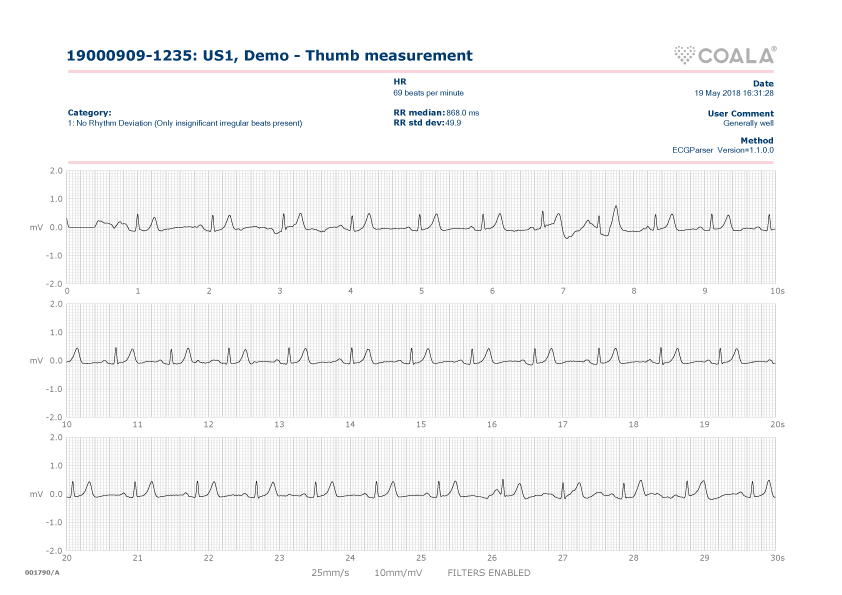Click the '10mm/mV' gain label

click(x=398, y=573)
